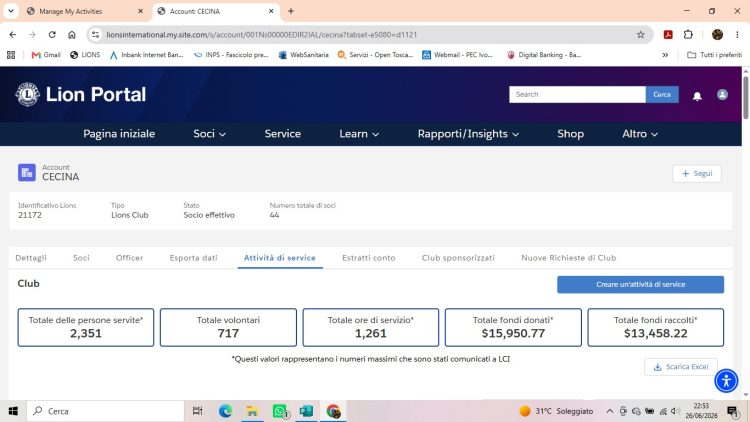Focus the portal Search field
This screenshot has height=422, width=750.
(577, 95)
